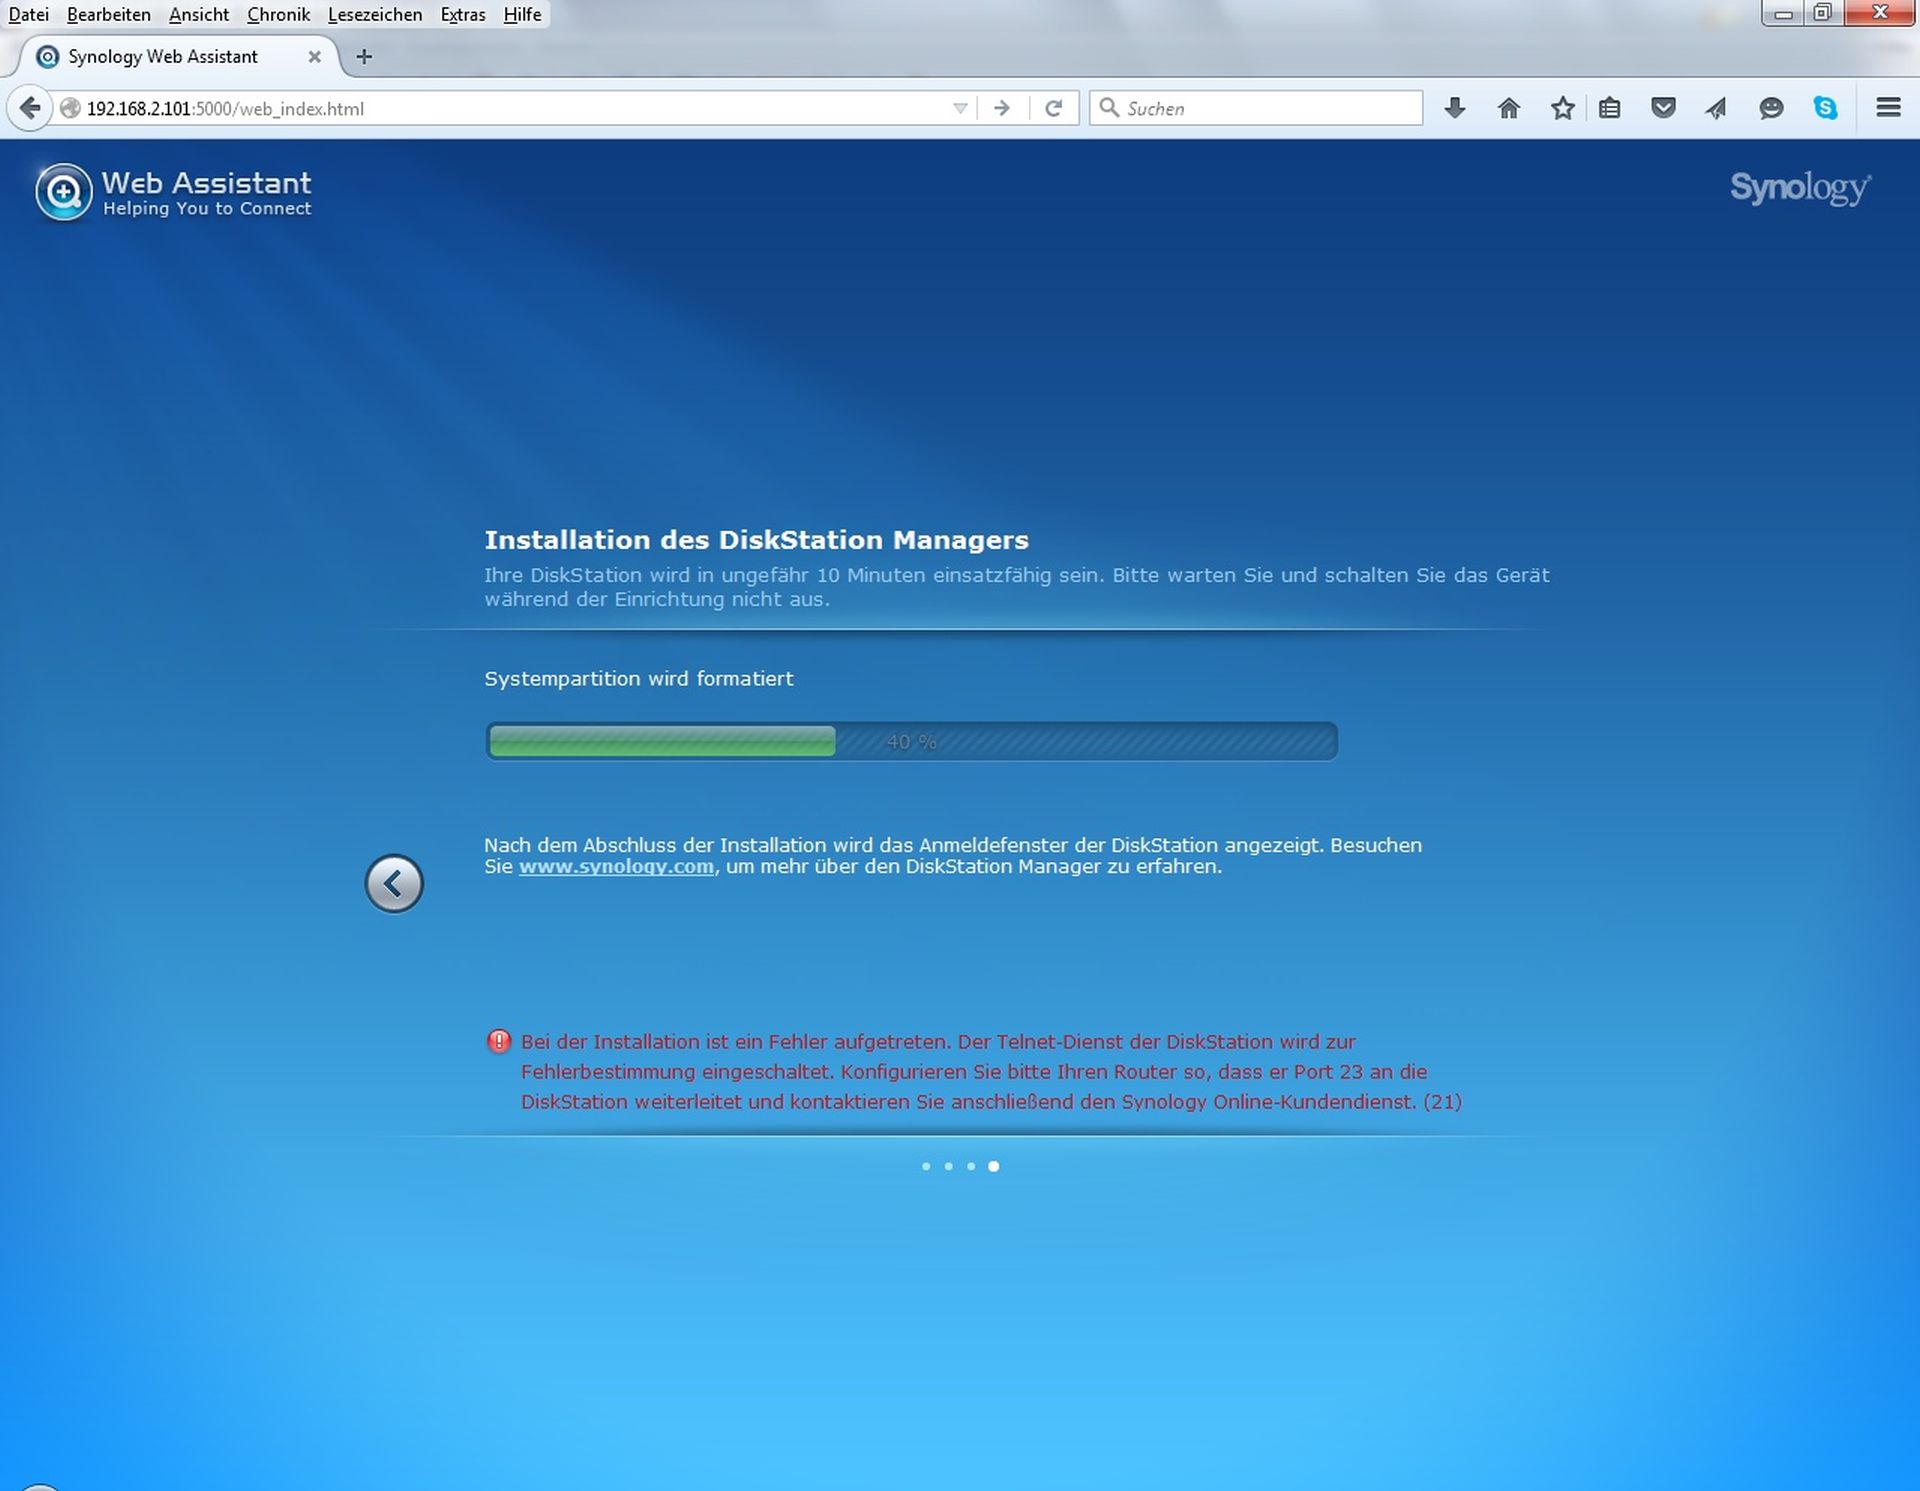Close the Synology Web Assistant tab
The height and width of the screenshot is (1491, 1920).
click(x=314, y=57)
